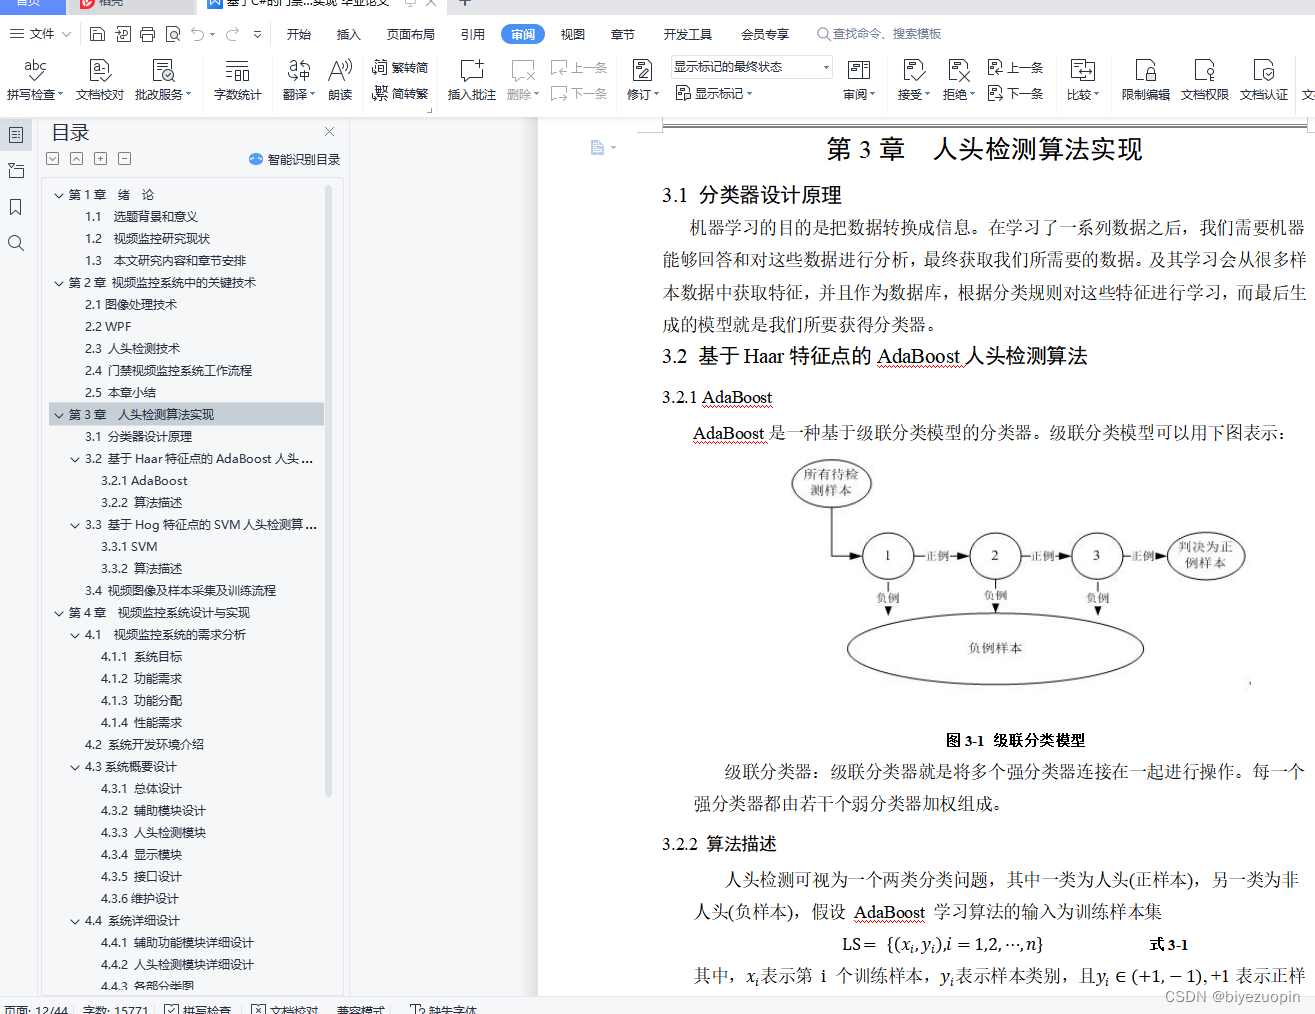Click the command search field 查找命令
Viewport: 1315px width, 1014px height.
(x=879, y=34)
